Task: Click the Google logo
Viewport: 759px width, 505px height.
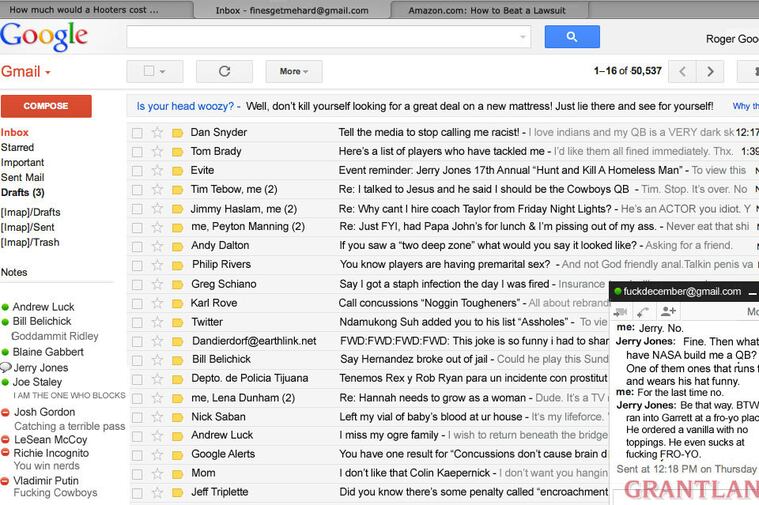Action: point(44,37)
